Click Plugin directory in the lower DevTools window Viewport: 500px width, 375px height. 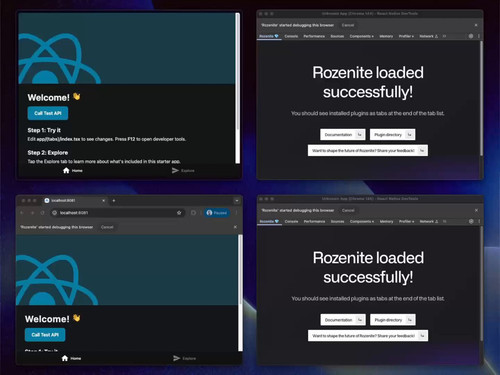click(x=393, y=320)
